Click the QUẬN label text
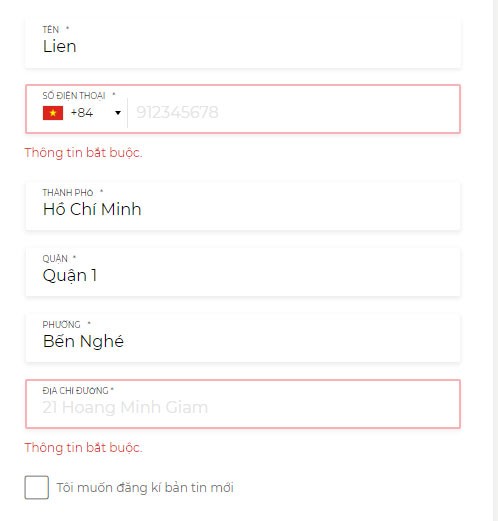 coord(55,259)
